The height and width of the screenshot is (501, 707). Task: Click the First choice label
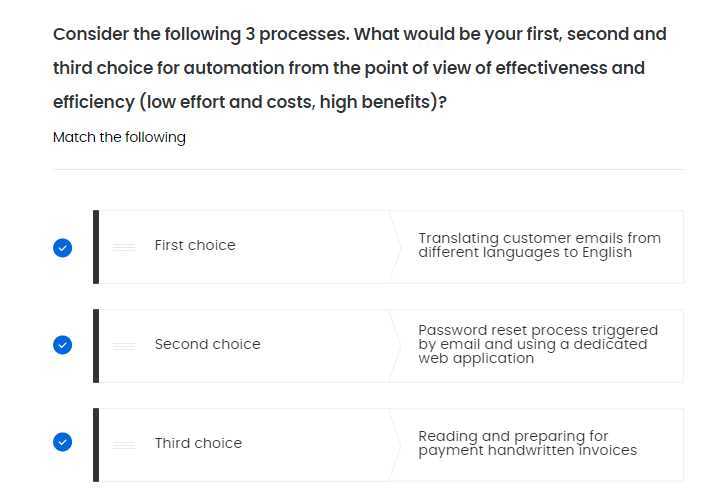coord(195,245)
